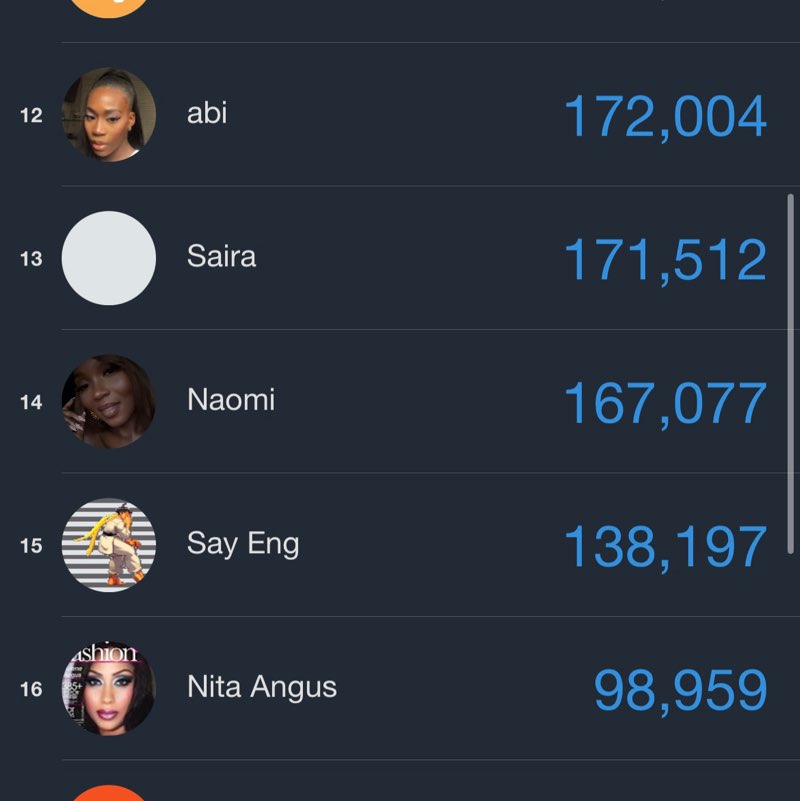Open Saira's blank profile picture
Viewport: 800px width, 801px height.
[109, 258]
